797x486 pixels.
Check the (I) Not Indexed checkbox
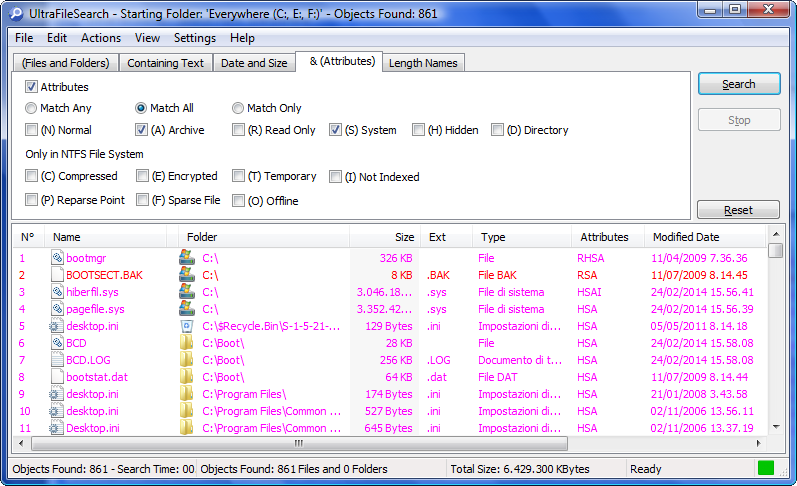335,176
